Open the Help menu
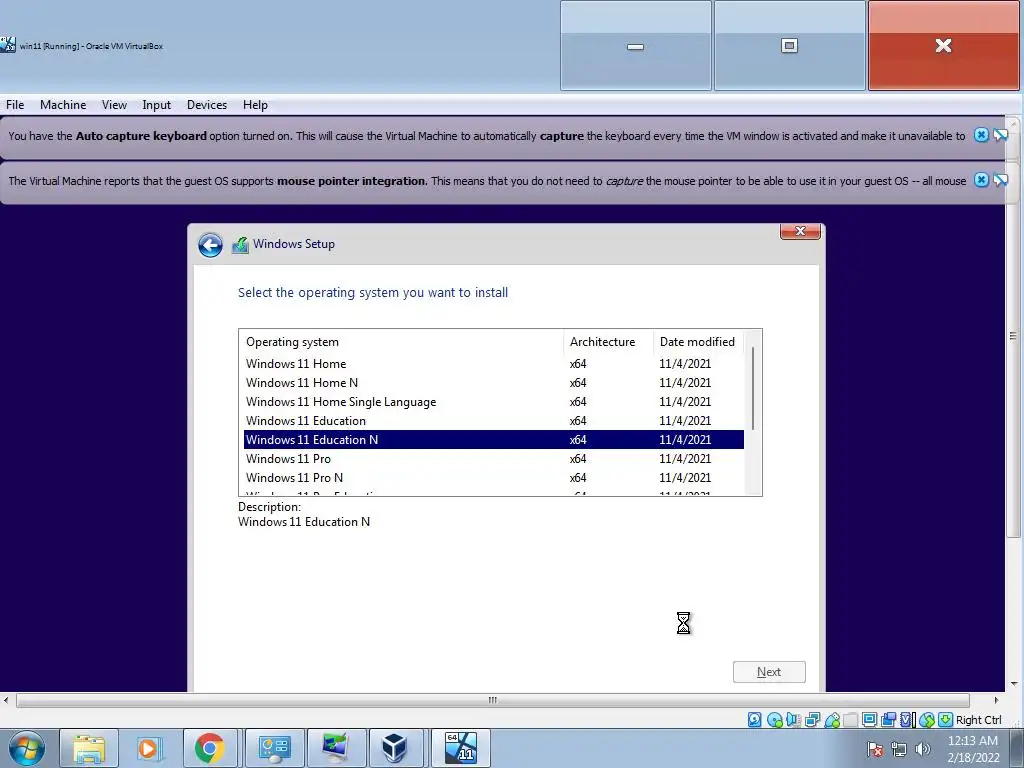Viewport: 1024px width, 768px height. (255, 104)
